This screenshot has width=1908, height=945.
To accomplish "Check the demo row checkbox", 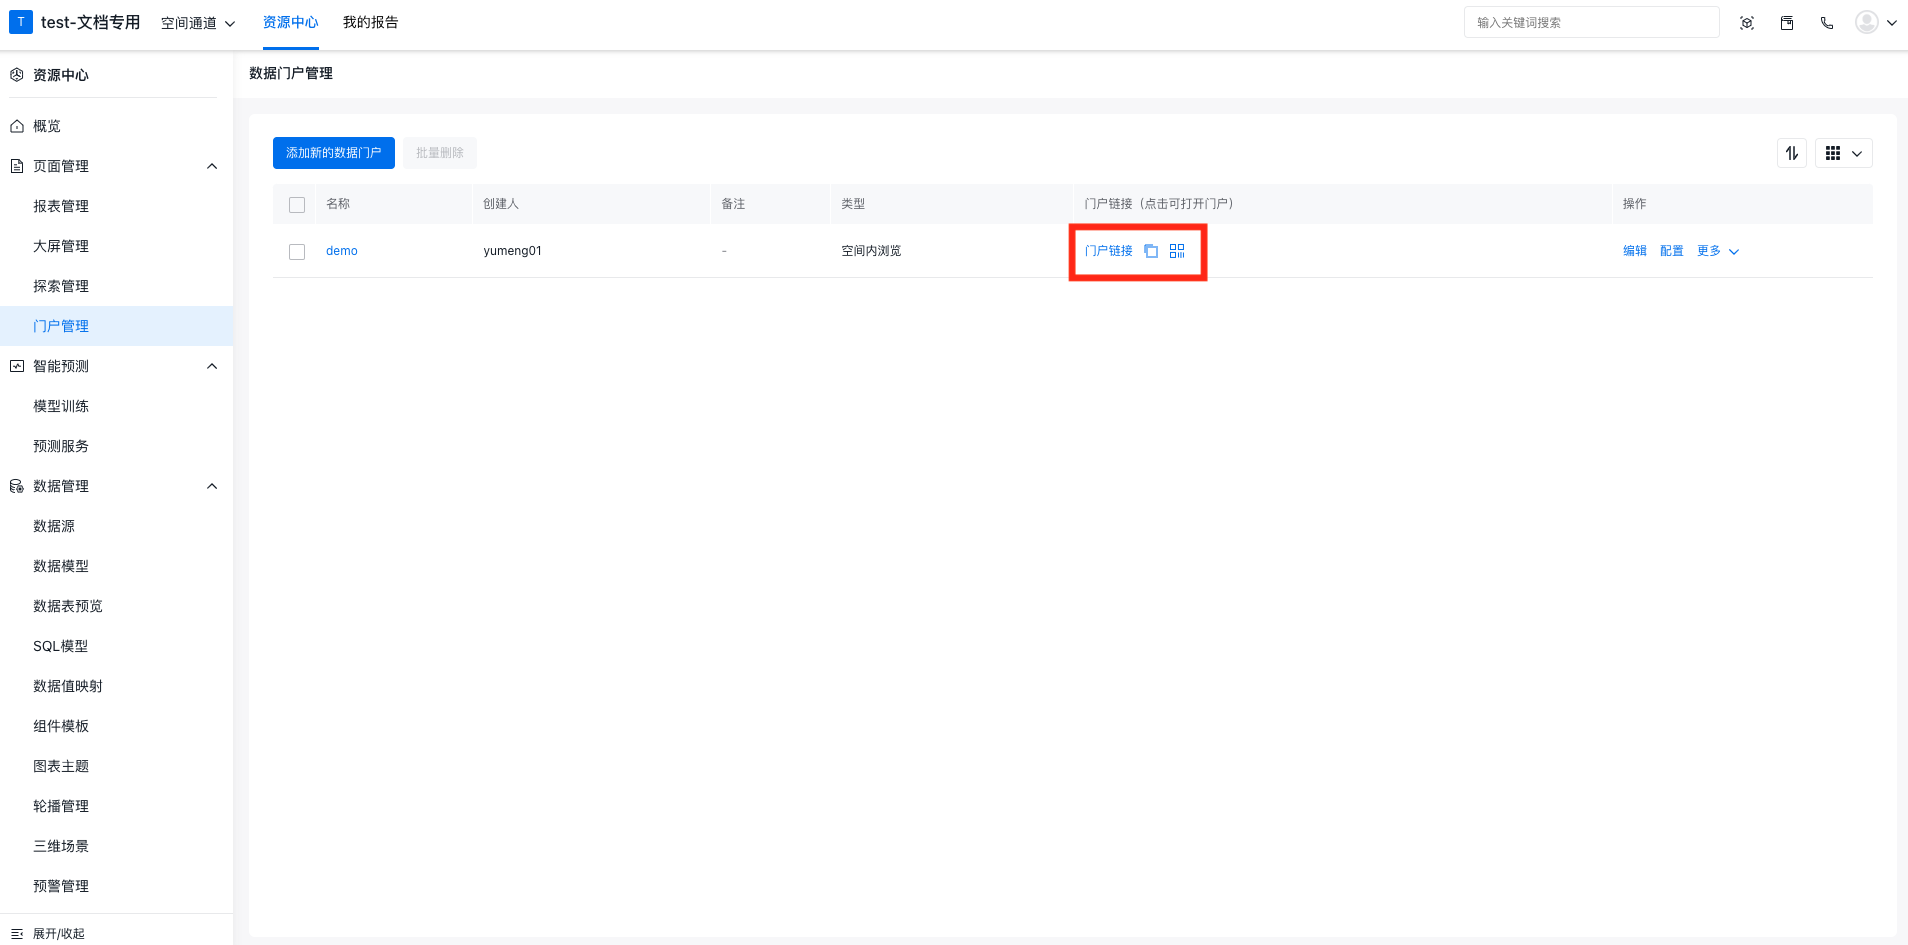I will (x=297, y=252).
